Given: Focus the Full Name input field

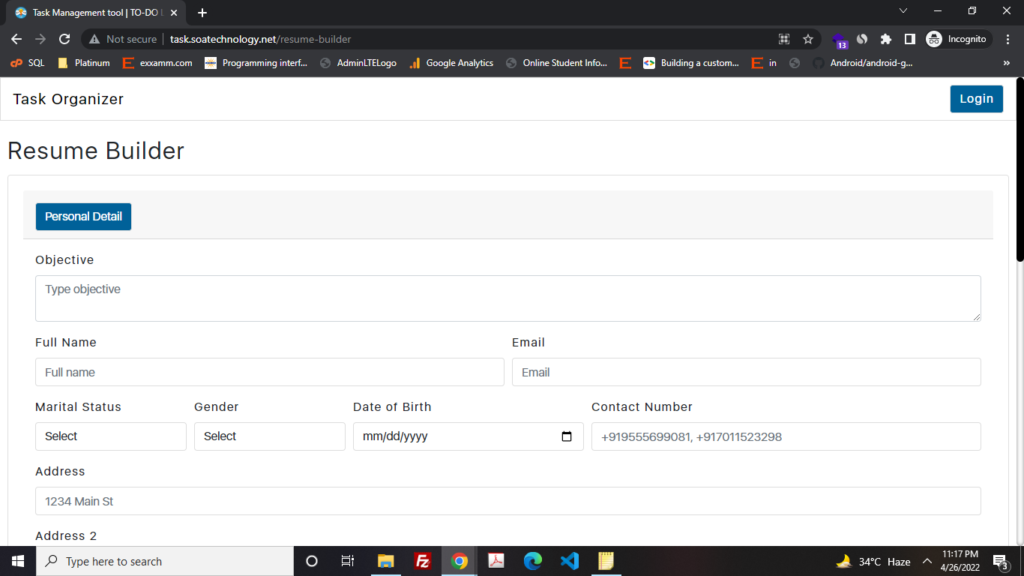Looking at the screenshot, I should click(269, 372).
